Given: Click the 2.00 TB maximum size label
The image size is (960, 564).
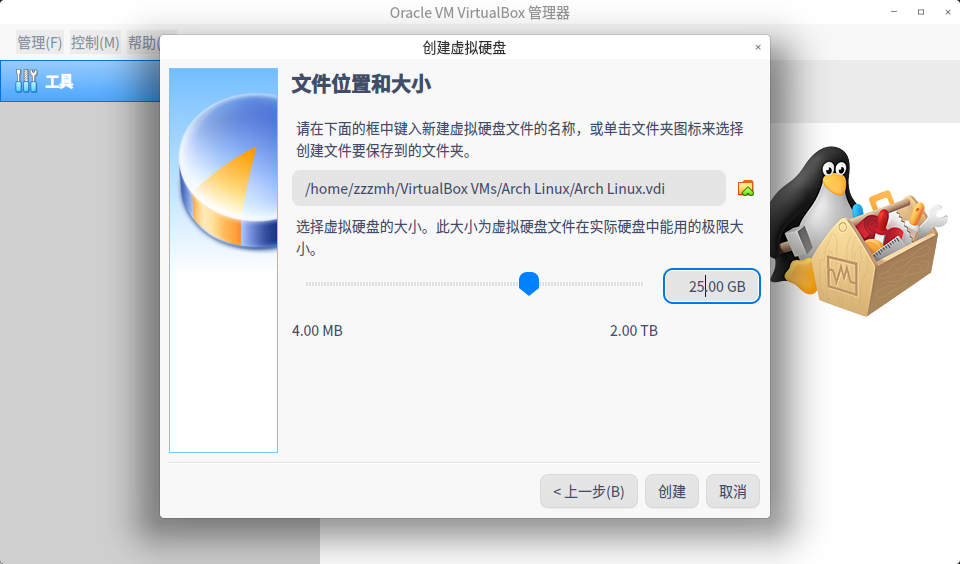Looking at the screenshot, I should [634, 331].
